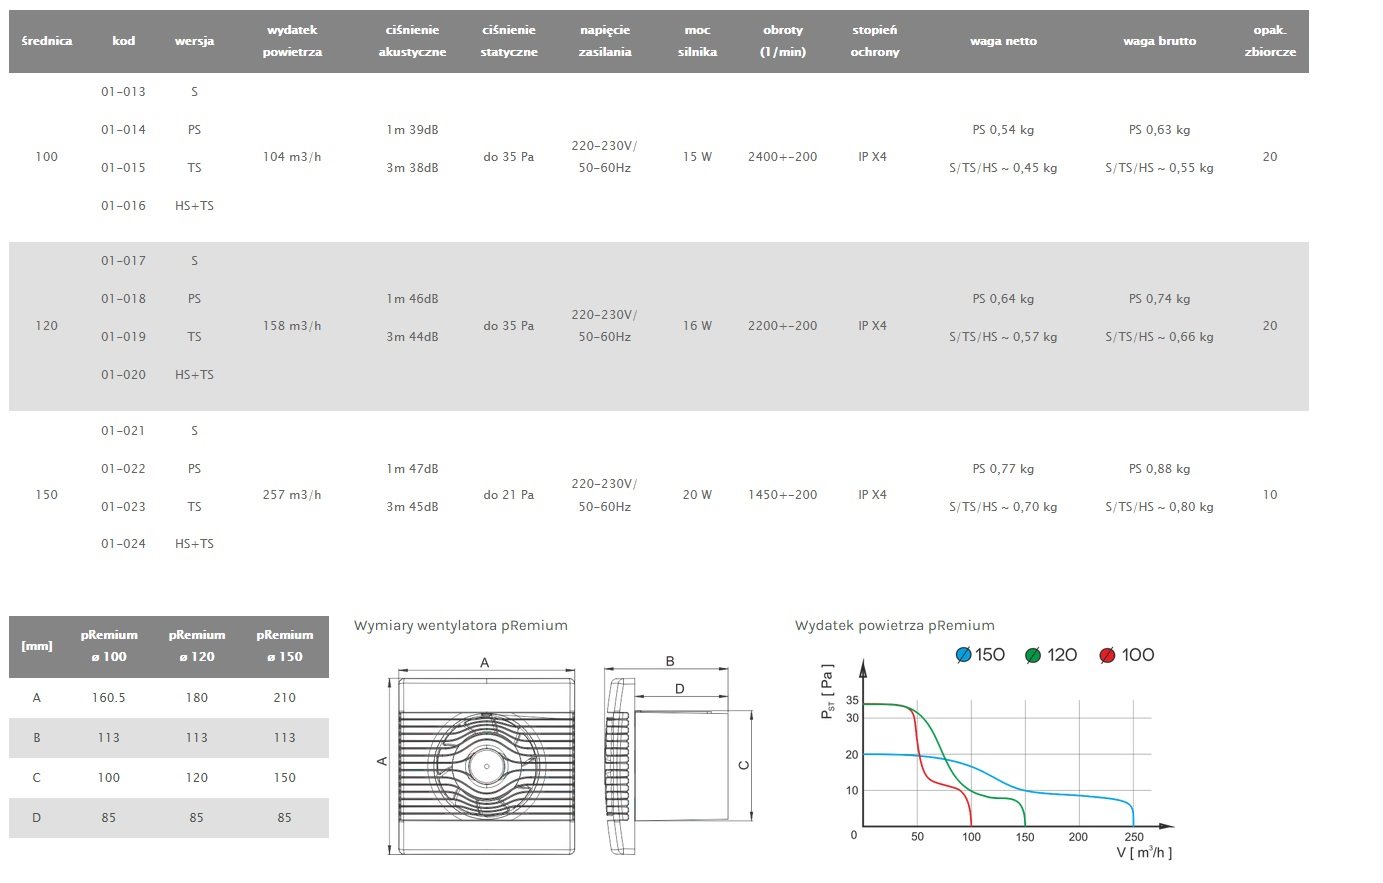The image size is (1383, 883).
Task: Select product code 01-015
Action: click(x=123, y=168)
